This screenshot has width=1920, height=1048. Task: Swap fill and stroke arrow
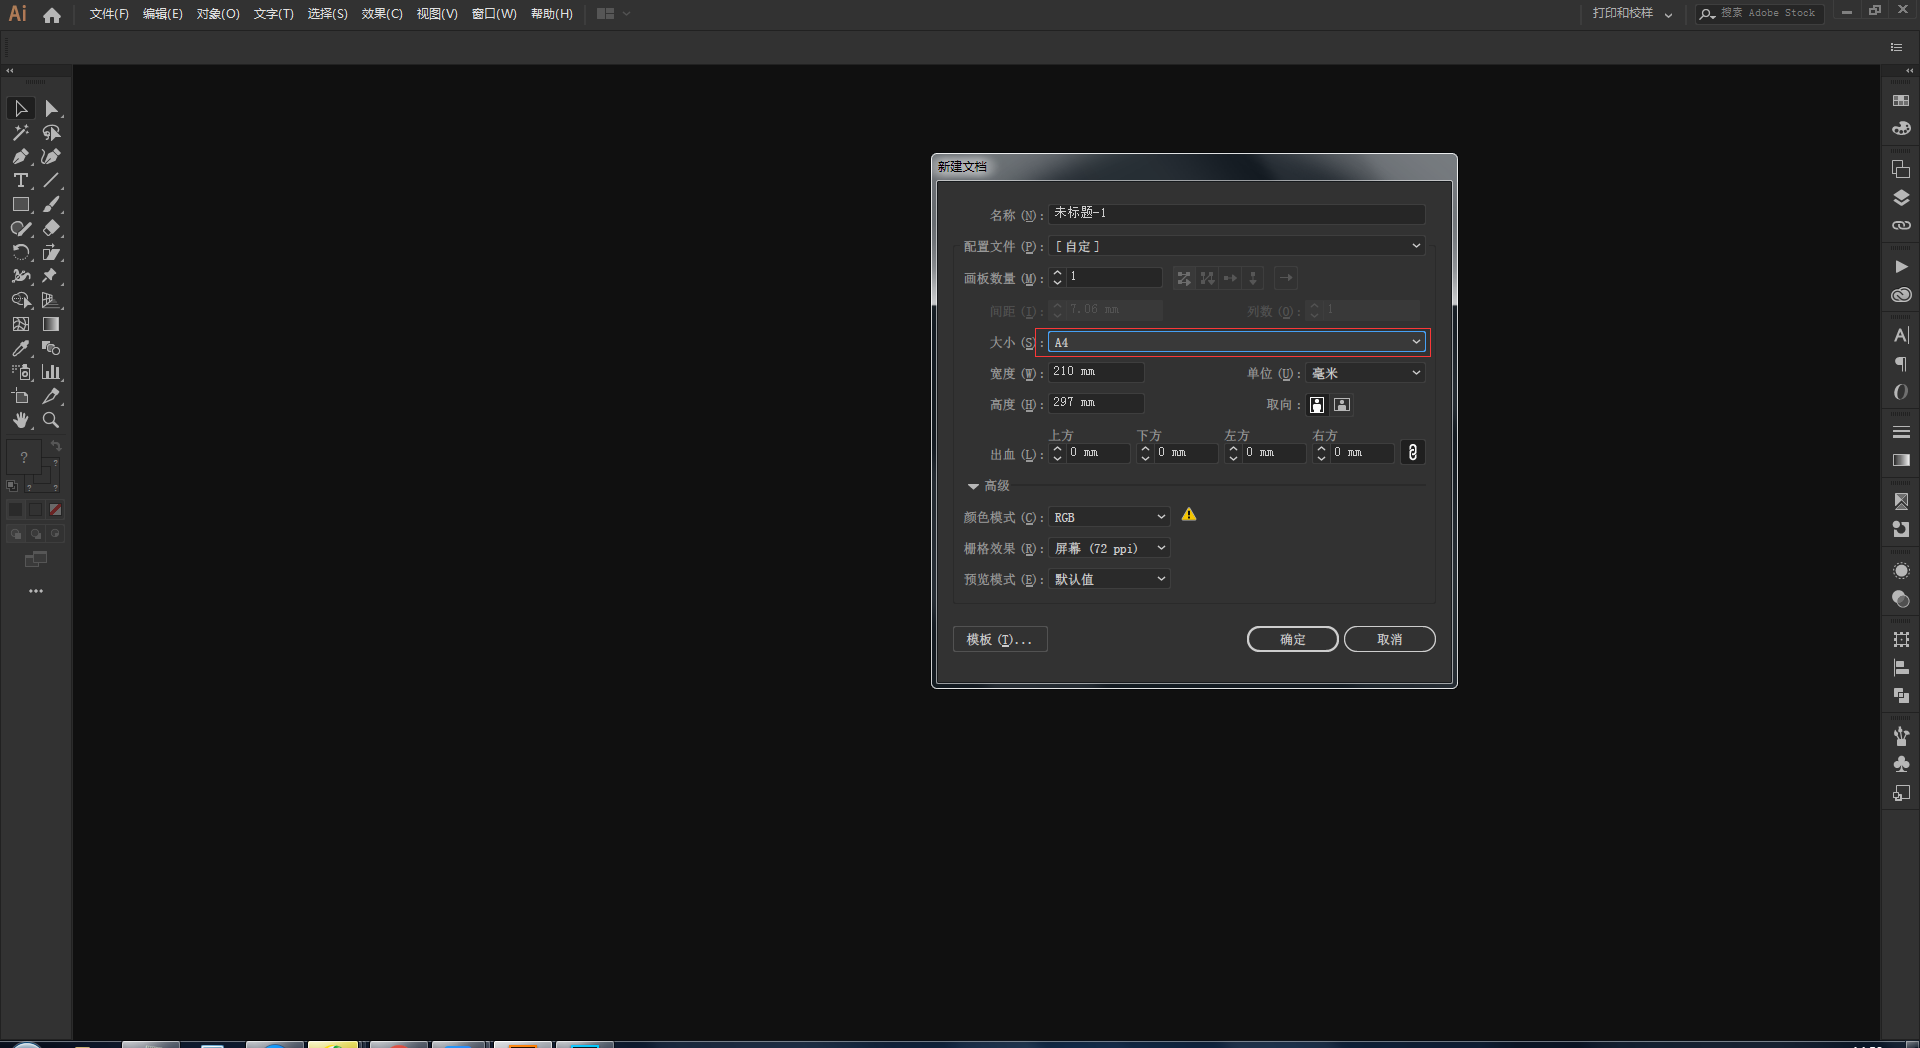(56, 446)
